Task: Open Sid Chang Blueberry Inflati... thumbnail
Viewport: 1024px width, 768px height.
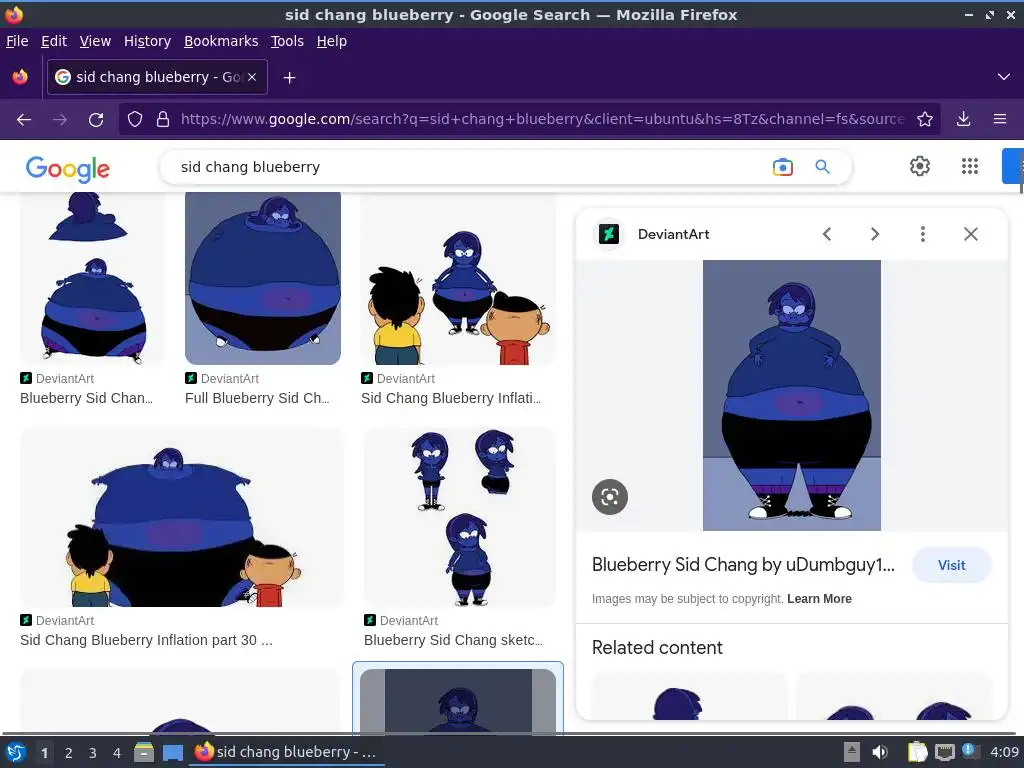Action: click(x=458, y=278)
